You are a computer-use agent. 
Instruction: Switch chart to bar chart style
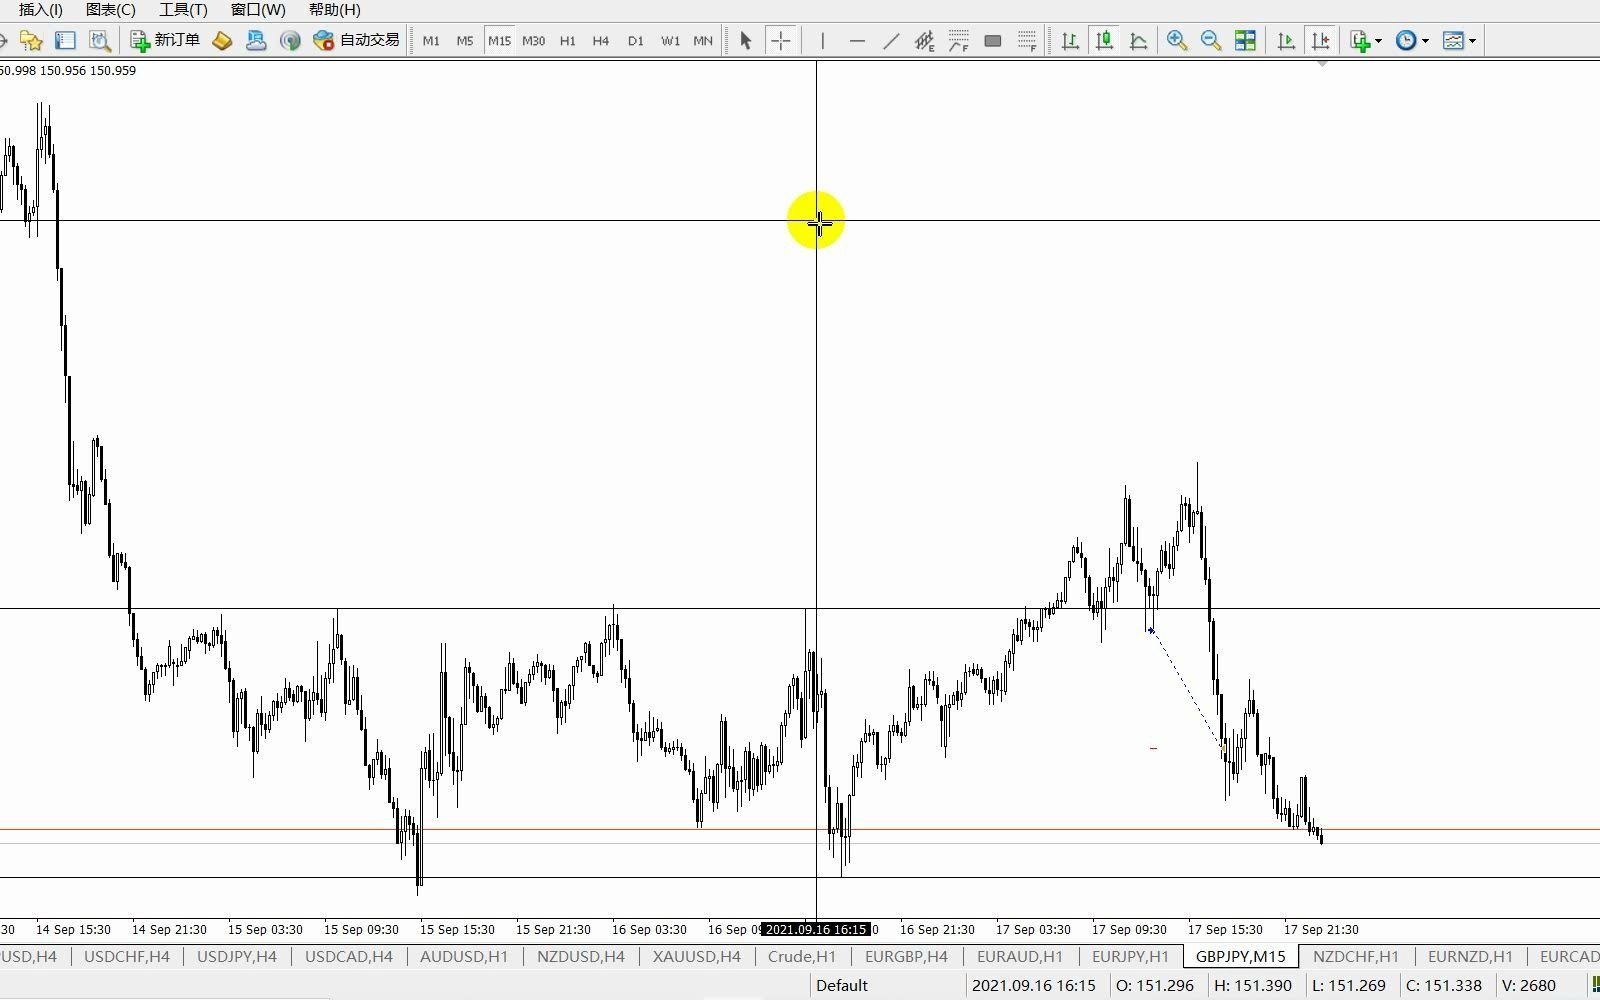click(1070, 41)
